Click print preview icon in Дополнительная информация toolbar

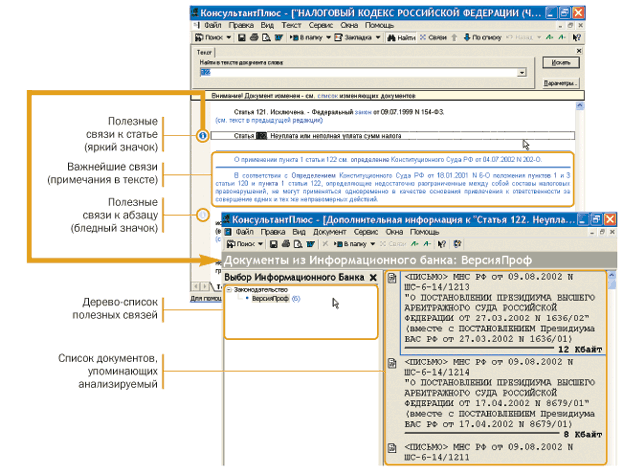(x=298, y=244)
